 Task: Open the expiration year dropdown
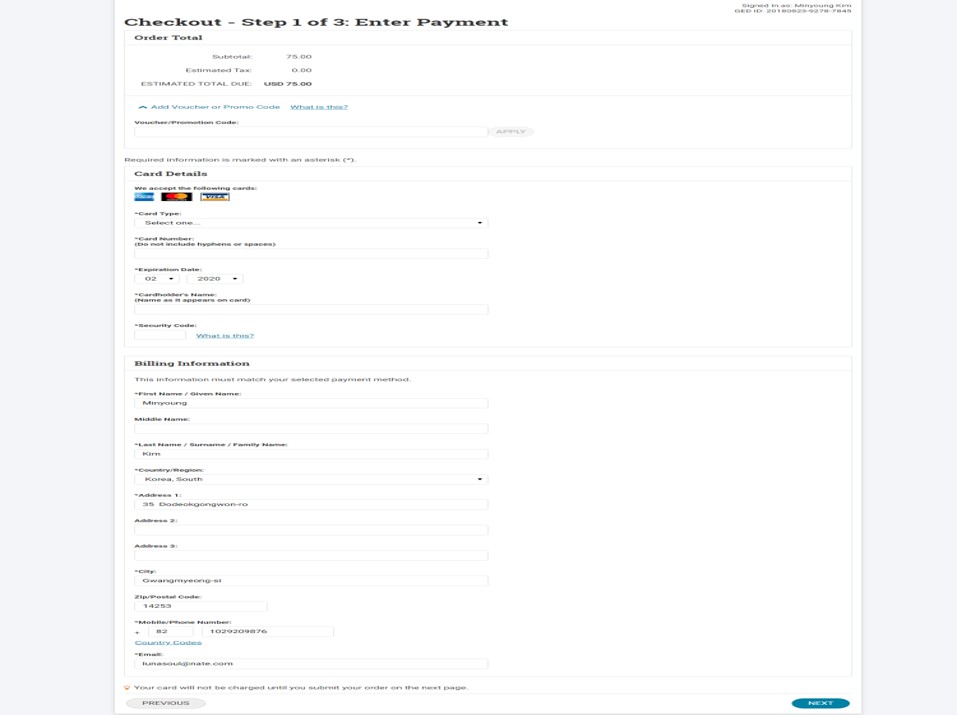tap(217, 279)
